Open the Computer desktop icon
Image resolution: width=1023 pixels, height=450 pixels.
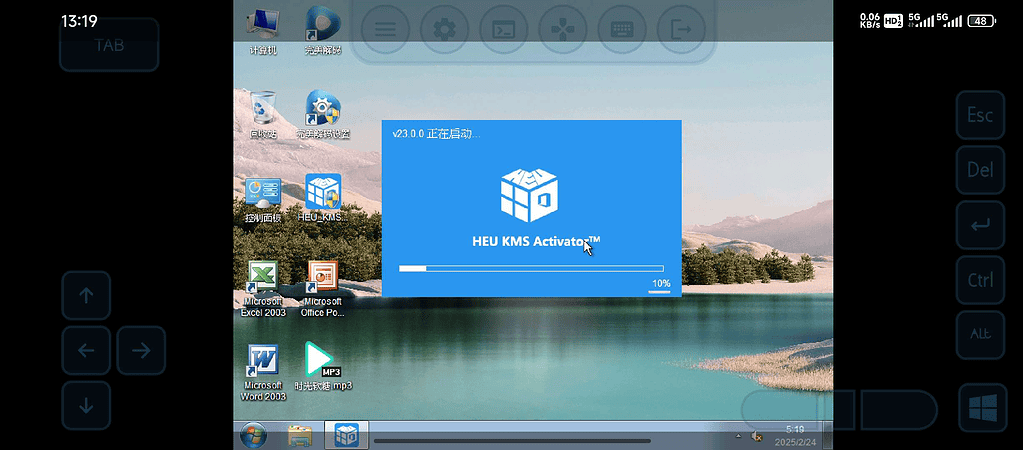coord(263,30)
